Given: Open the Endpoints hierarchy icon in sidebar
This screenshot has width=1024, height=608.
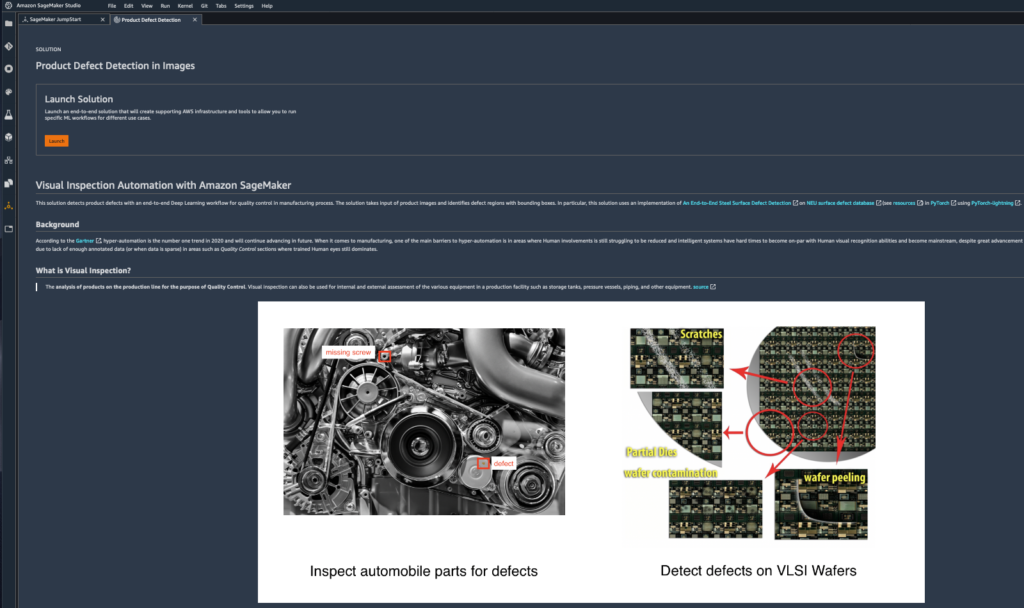Looking at the screenshot, I should pos(8,160).
